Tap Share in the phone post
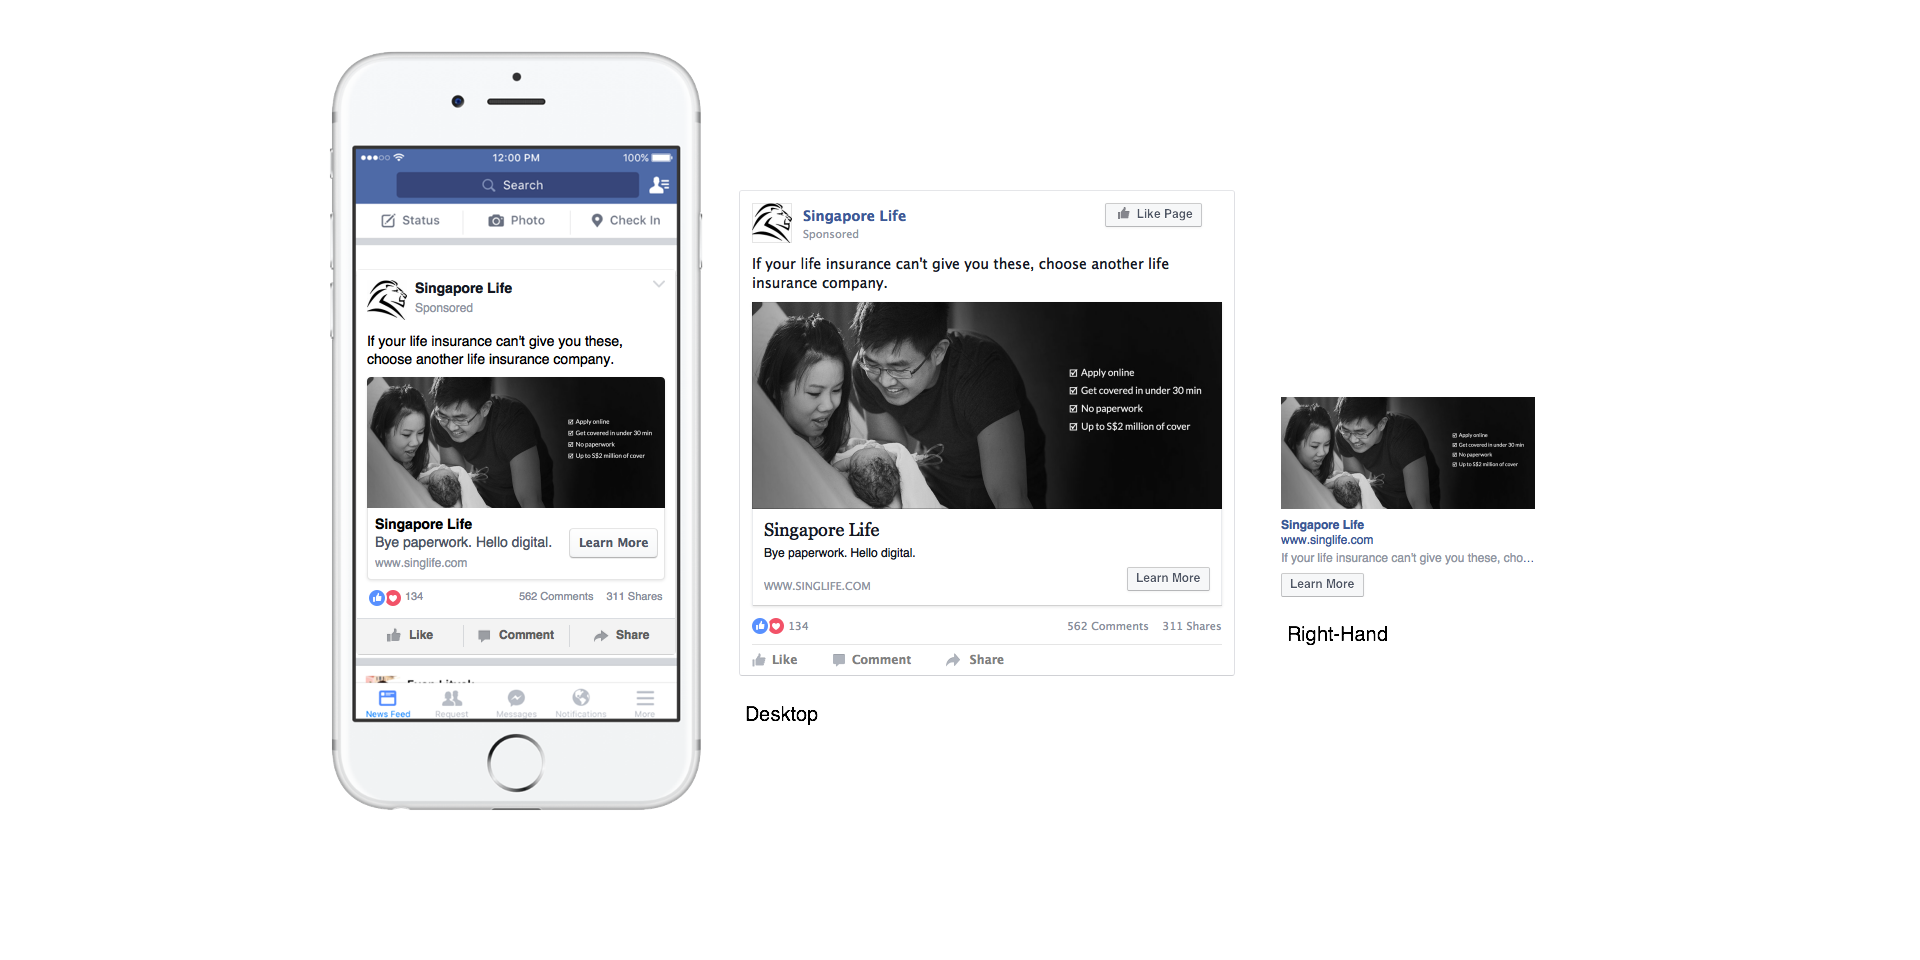 (621, 635)
